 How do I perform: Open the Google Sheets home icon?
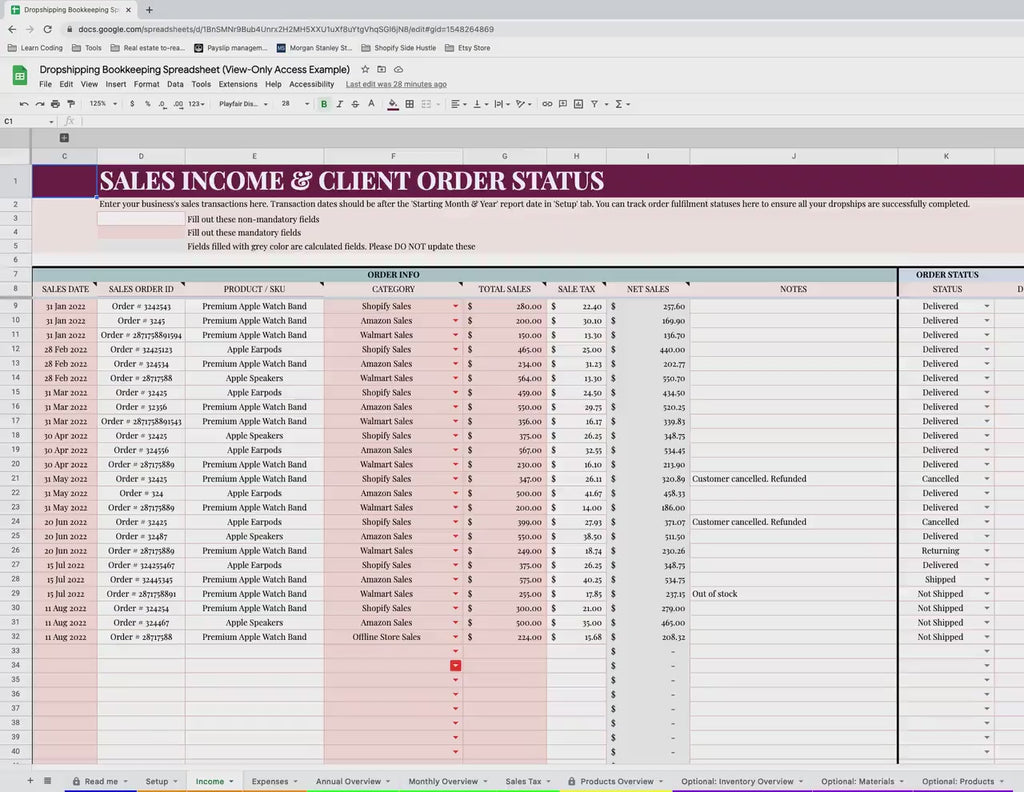click(19, 76)
